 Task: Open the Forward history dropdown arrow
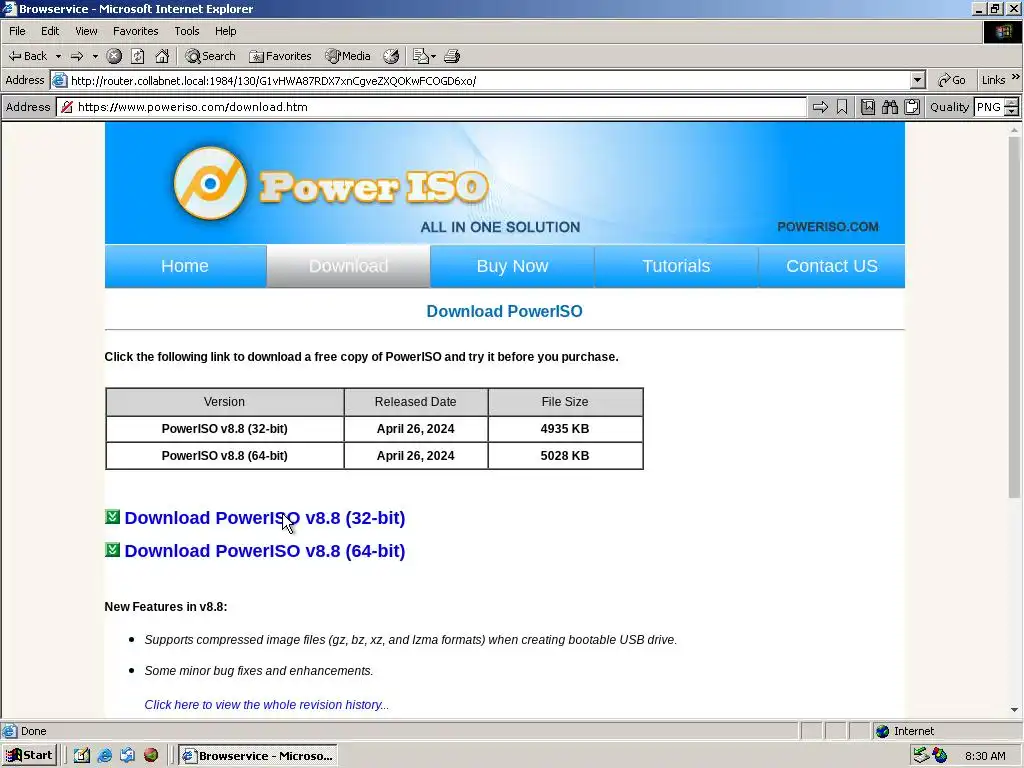point(95,57)
